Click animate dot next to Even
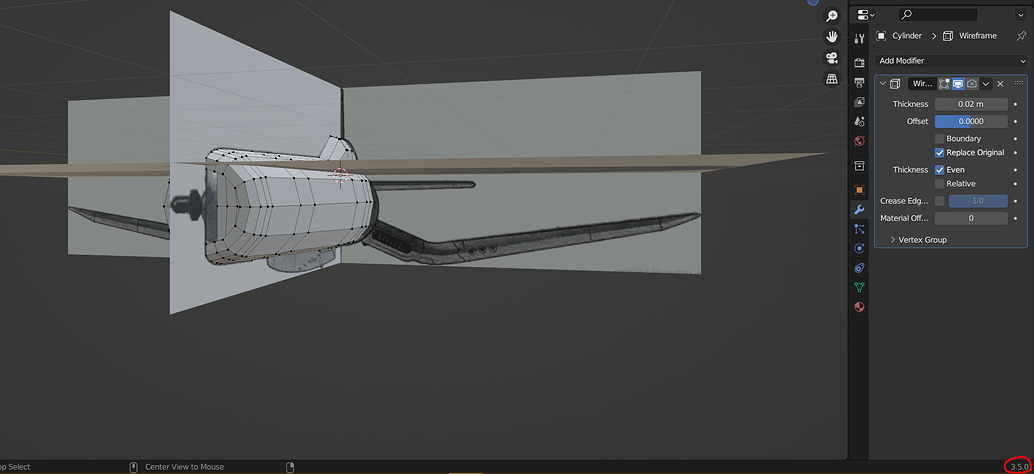This screenshot has width=1034, height=474. pos(1016,169)
